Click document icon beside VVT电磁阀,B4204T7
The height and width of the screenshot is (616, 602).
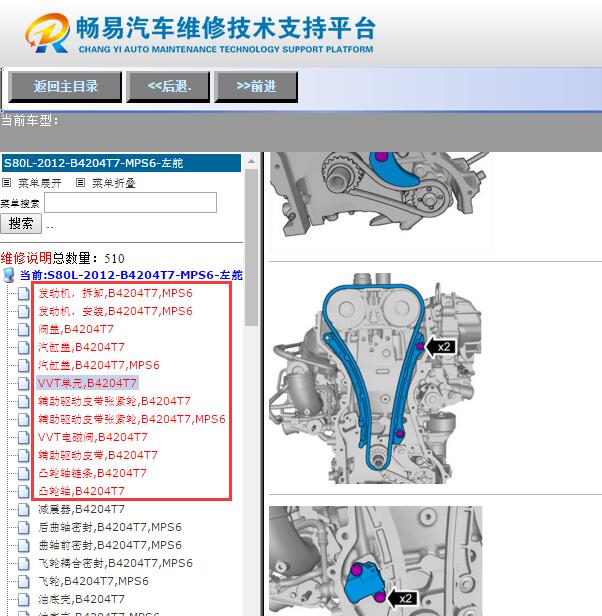(x=24, y=438)
